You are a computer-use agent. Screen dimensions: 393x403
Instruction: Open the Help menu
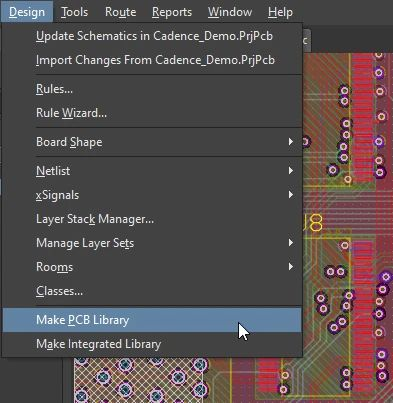click(280, 12)
